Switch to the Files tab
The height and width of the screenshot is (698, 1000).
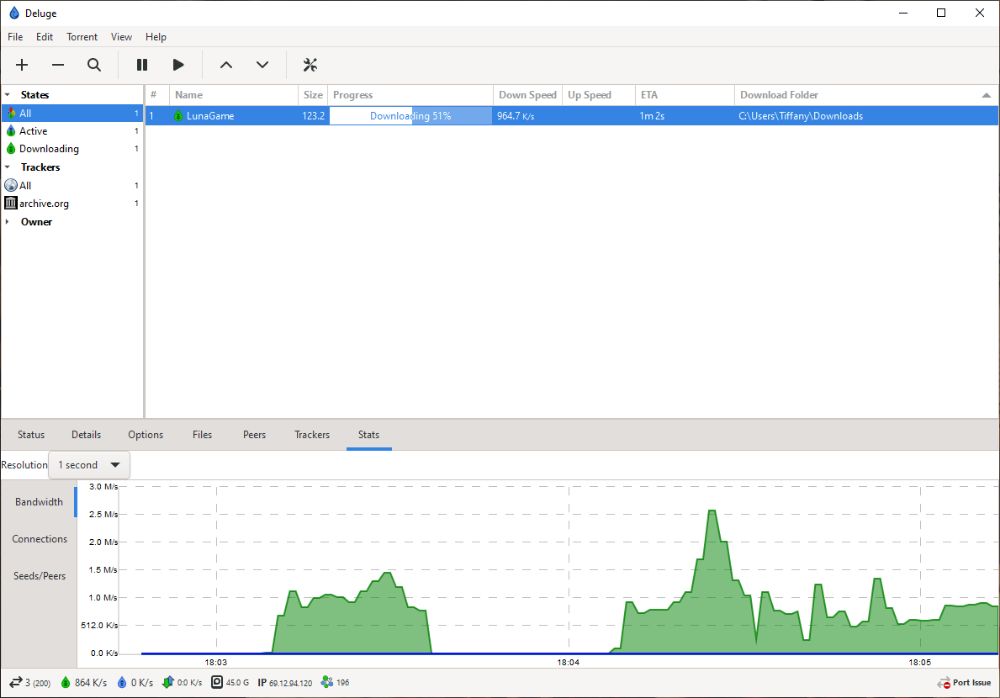coord(202,434)
